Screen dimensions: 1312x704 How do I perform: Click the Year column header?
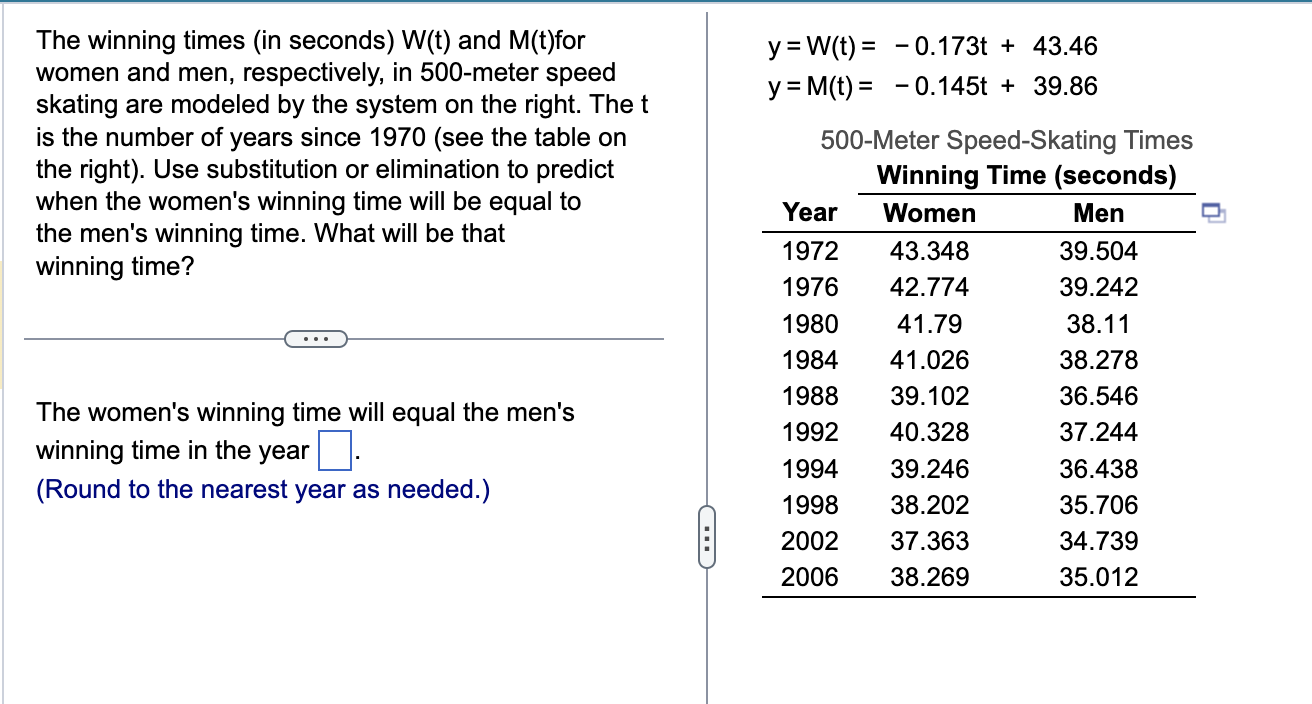[x=809, y=212]
